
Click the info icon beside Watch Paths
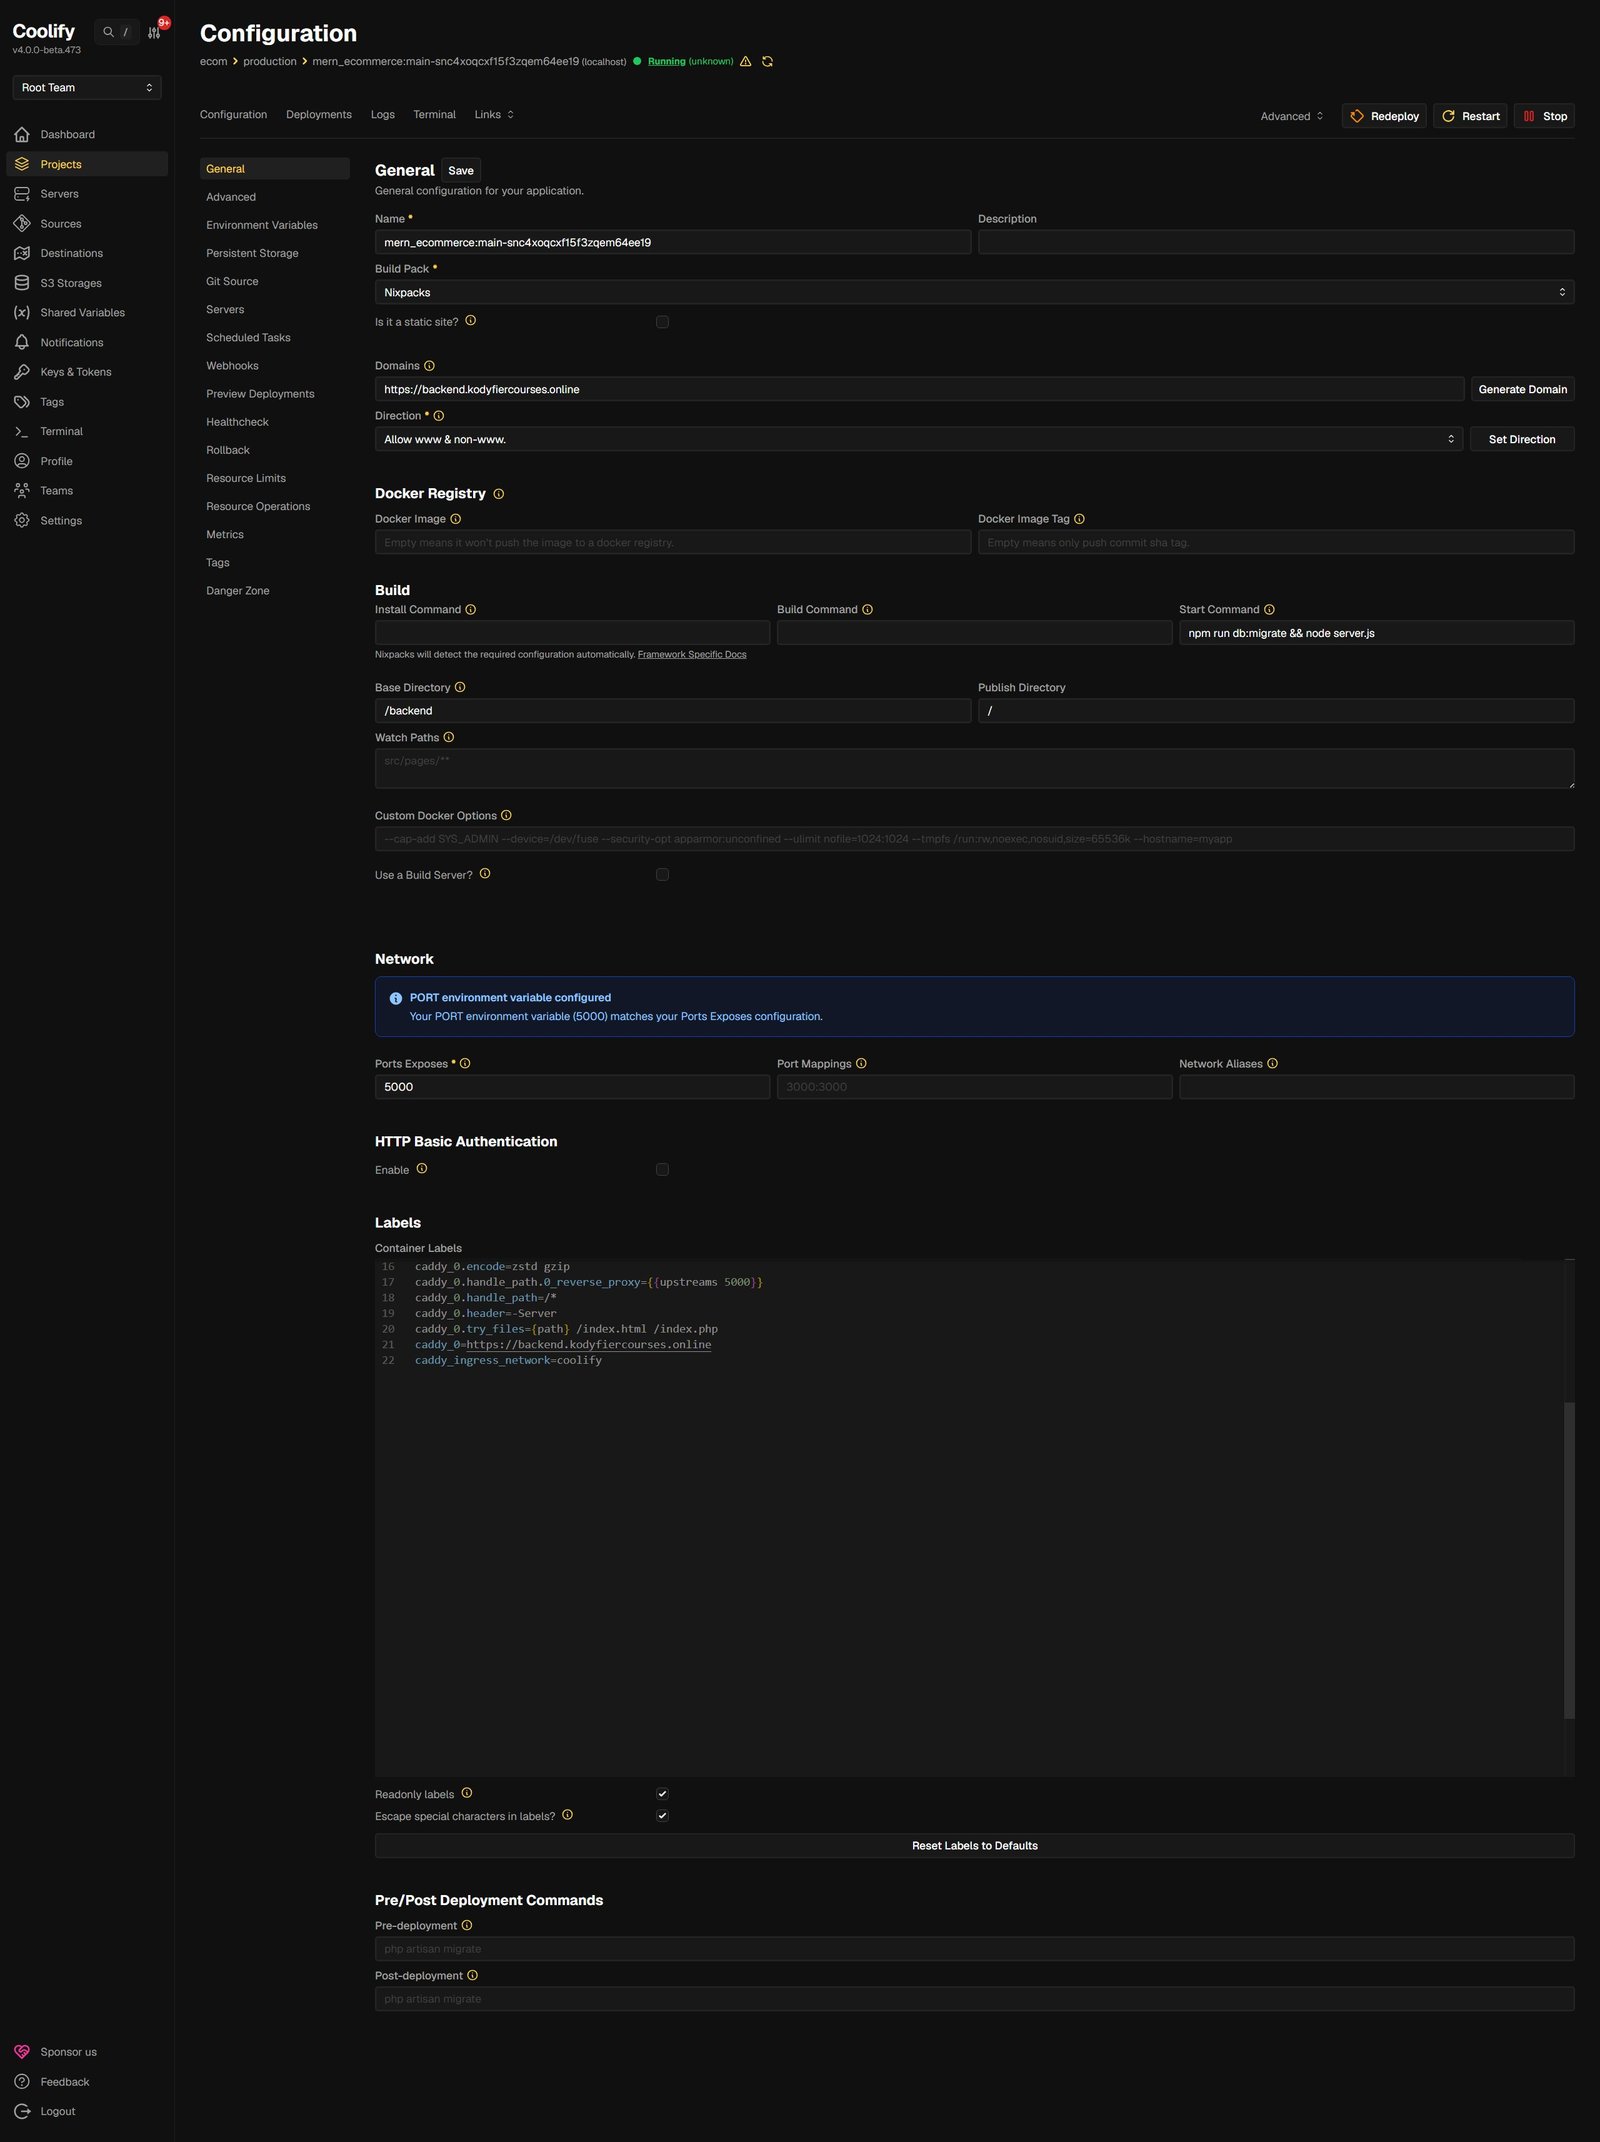click(449, 738)
